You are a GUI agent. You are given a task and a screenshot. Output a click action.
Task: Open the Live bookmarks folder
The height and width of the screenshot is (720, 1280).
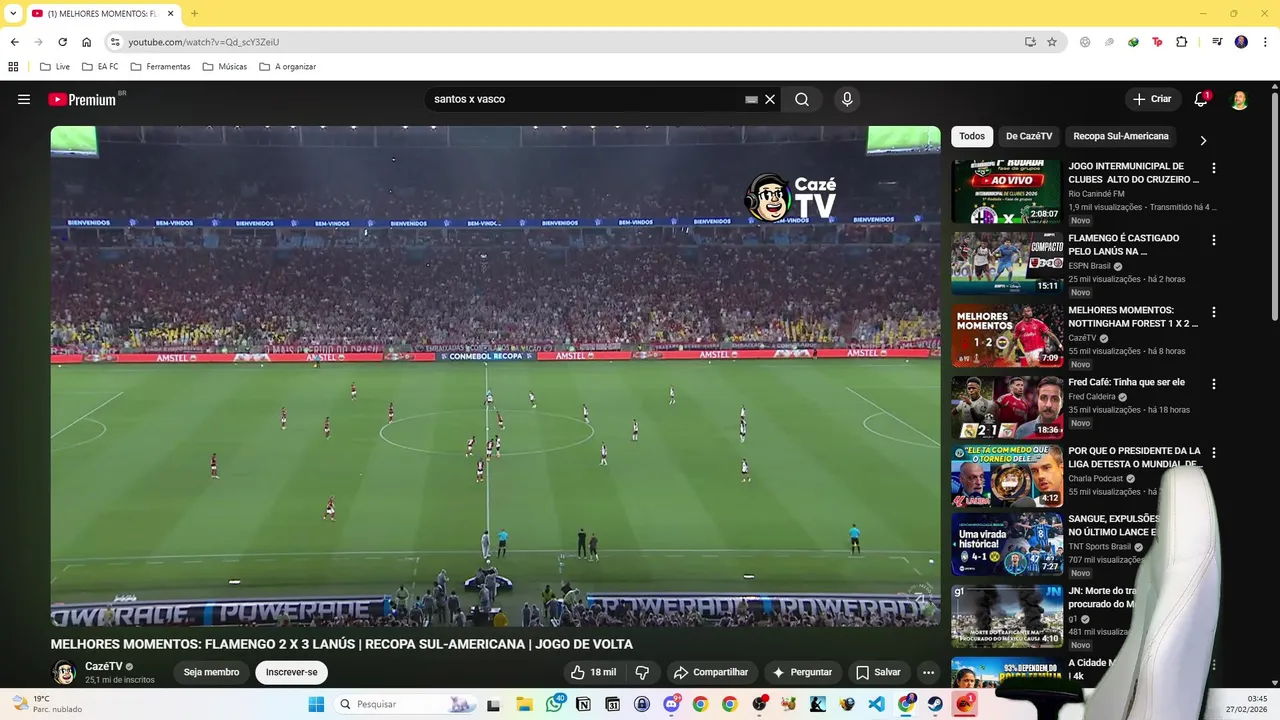[55, 67]
